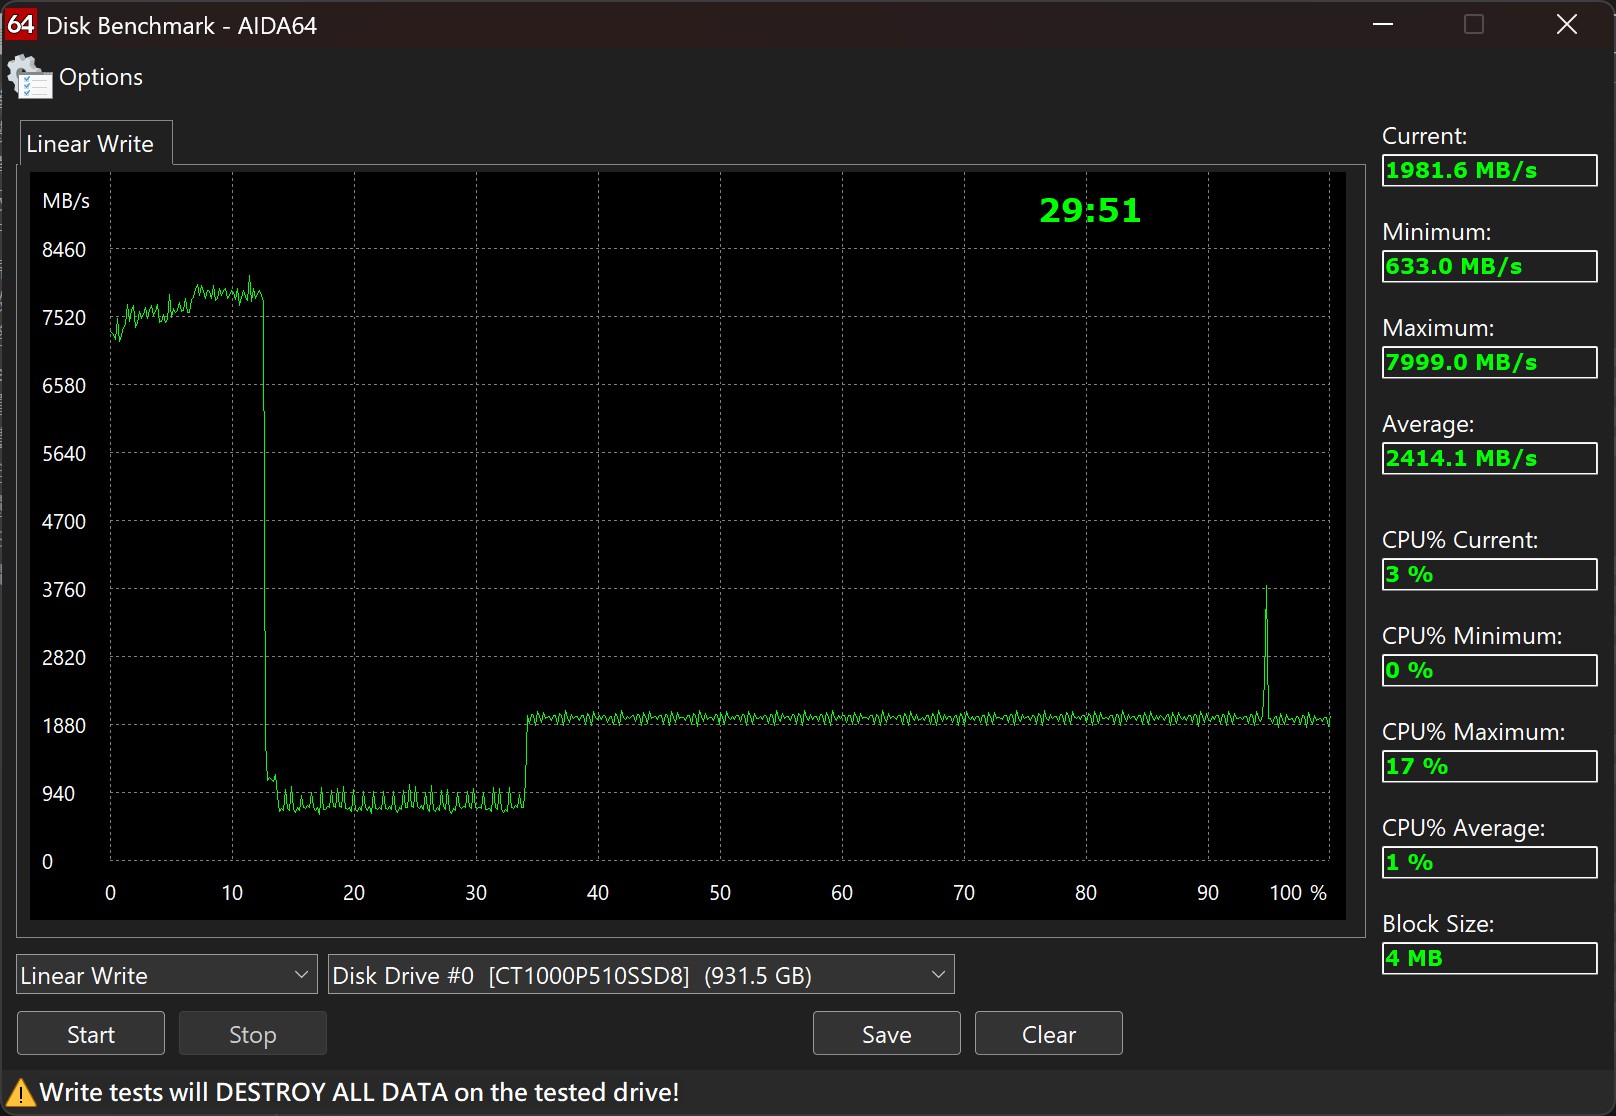Click the MB/s axis unit label
The height and width of the screenshot is (1116, 1616).
tap(66, 201)
